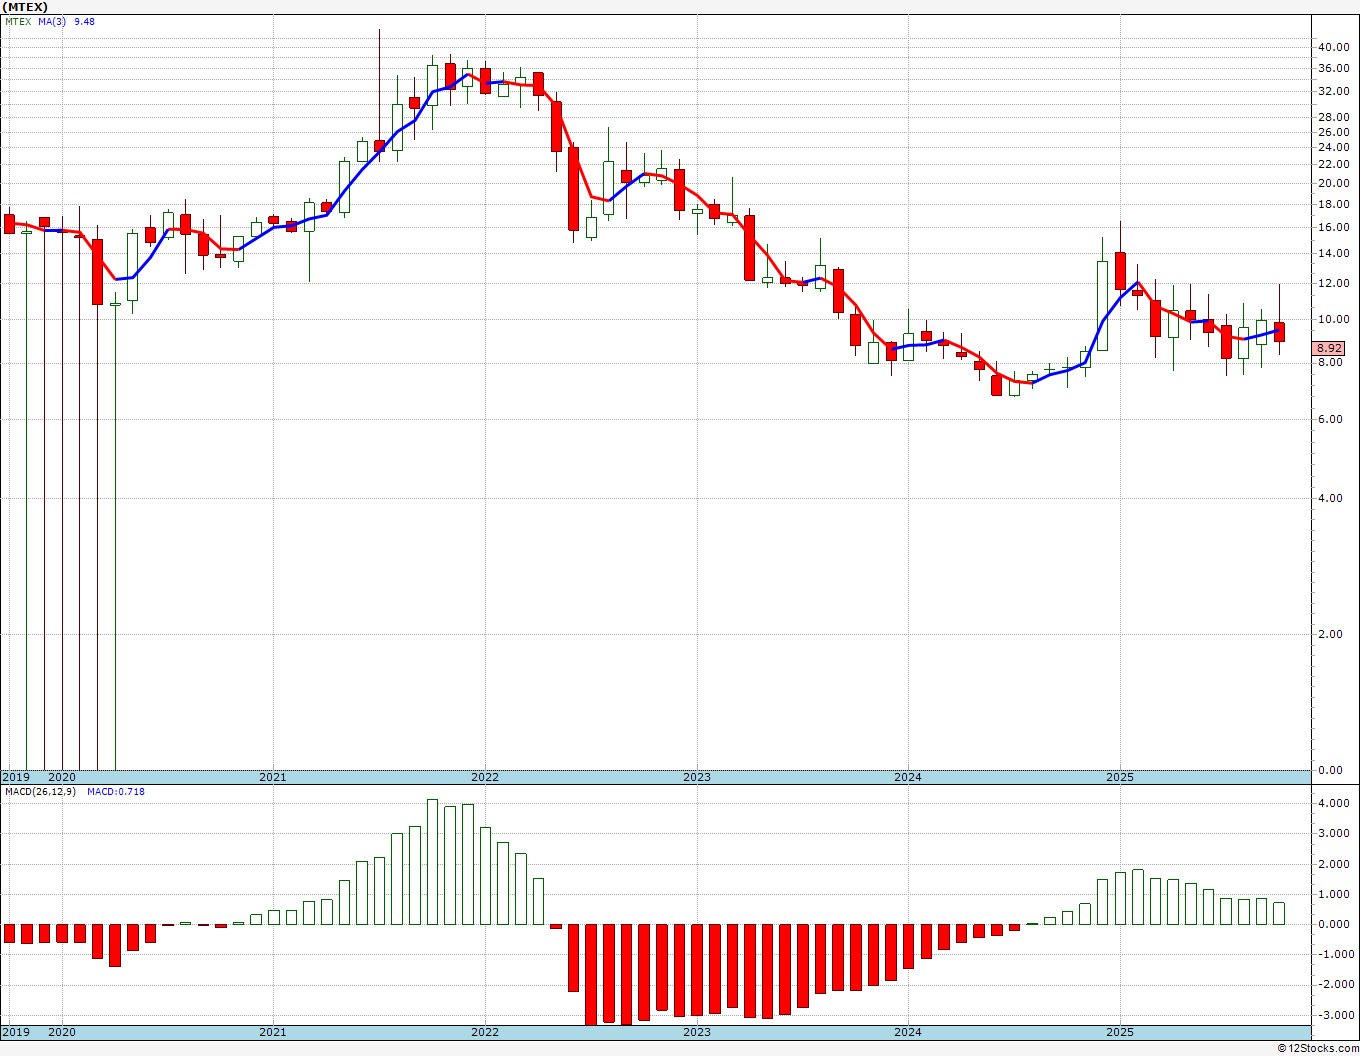
Task: Click the 18.00 price level label
Action: [1333, 204]
